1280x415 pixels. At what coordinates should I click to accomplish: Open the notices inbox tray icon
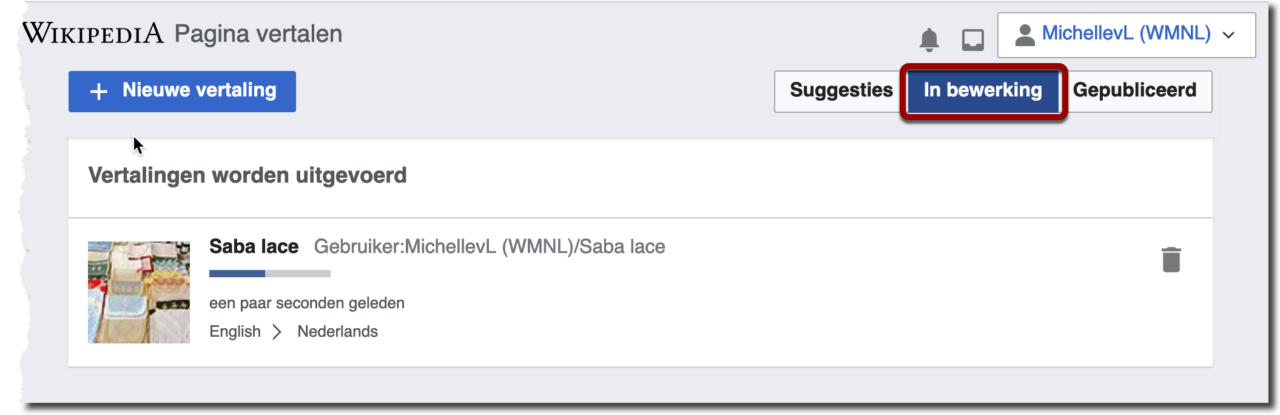pyautogui.click(x=972, y=40)
